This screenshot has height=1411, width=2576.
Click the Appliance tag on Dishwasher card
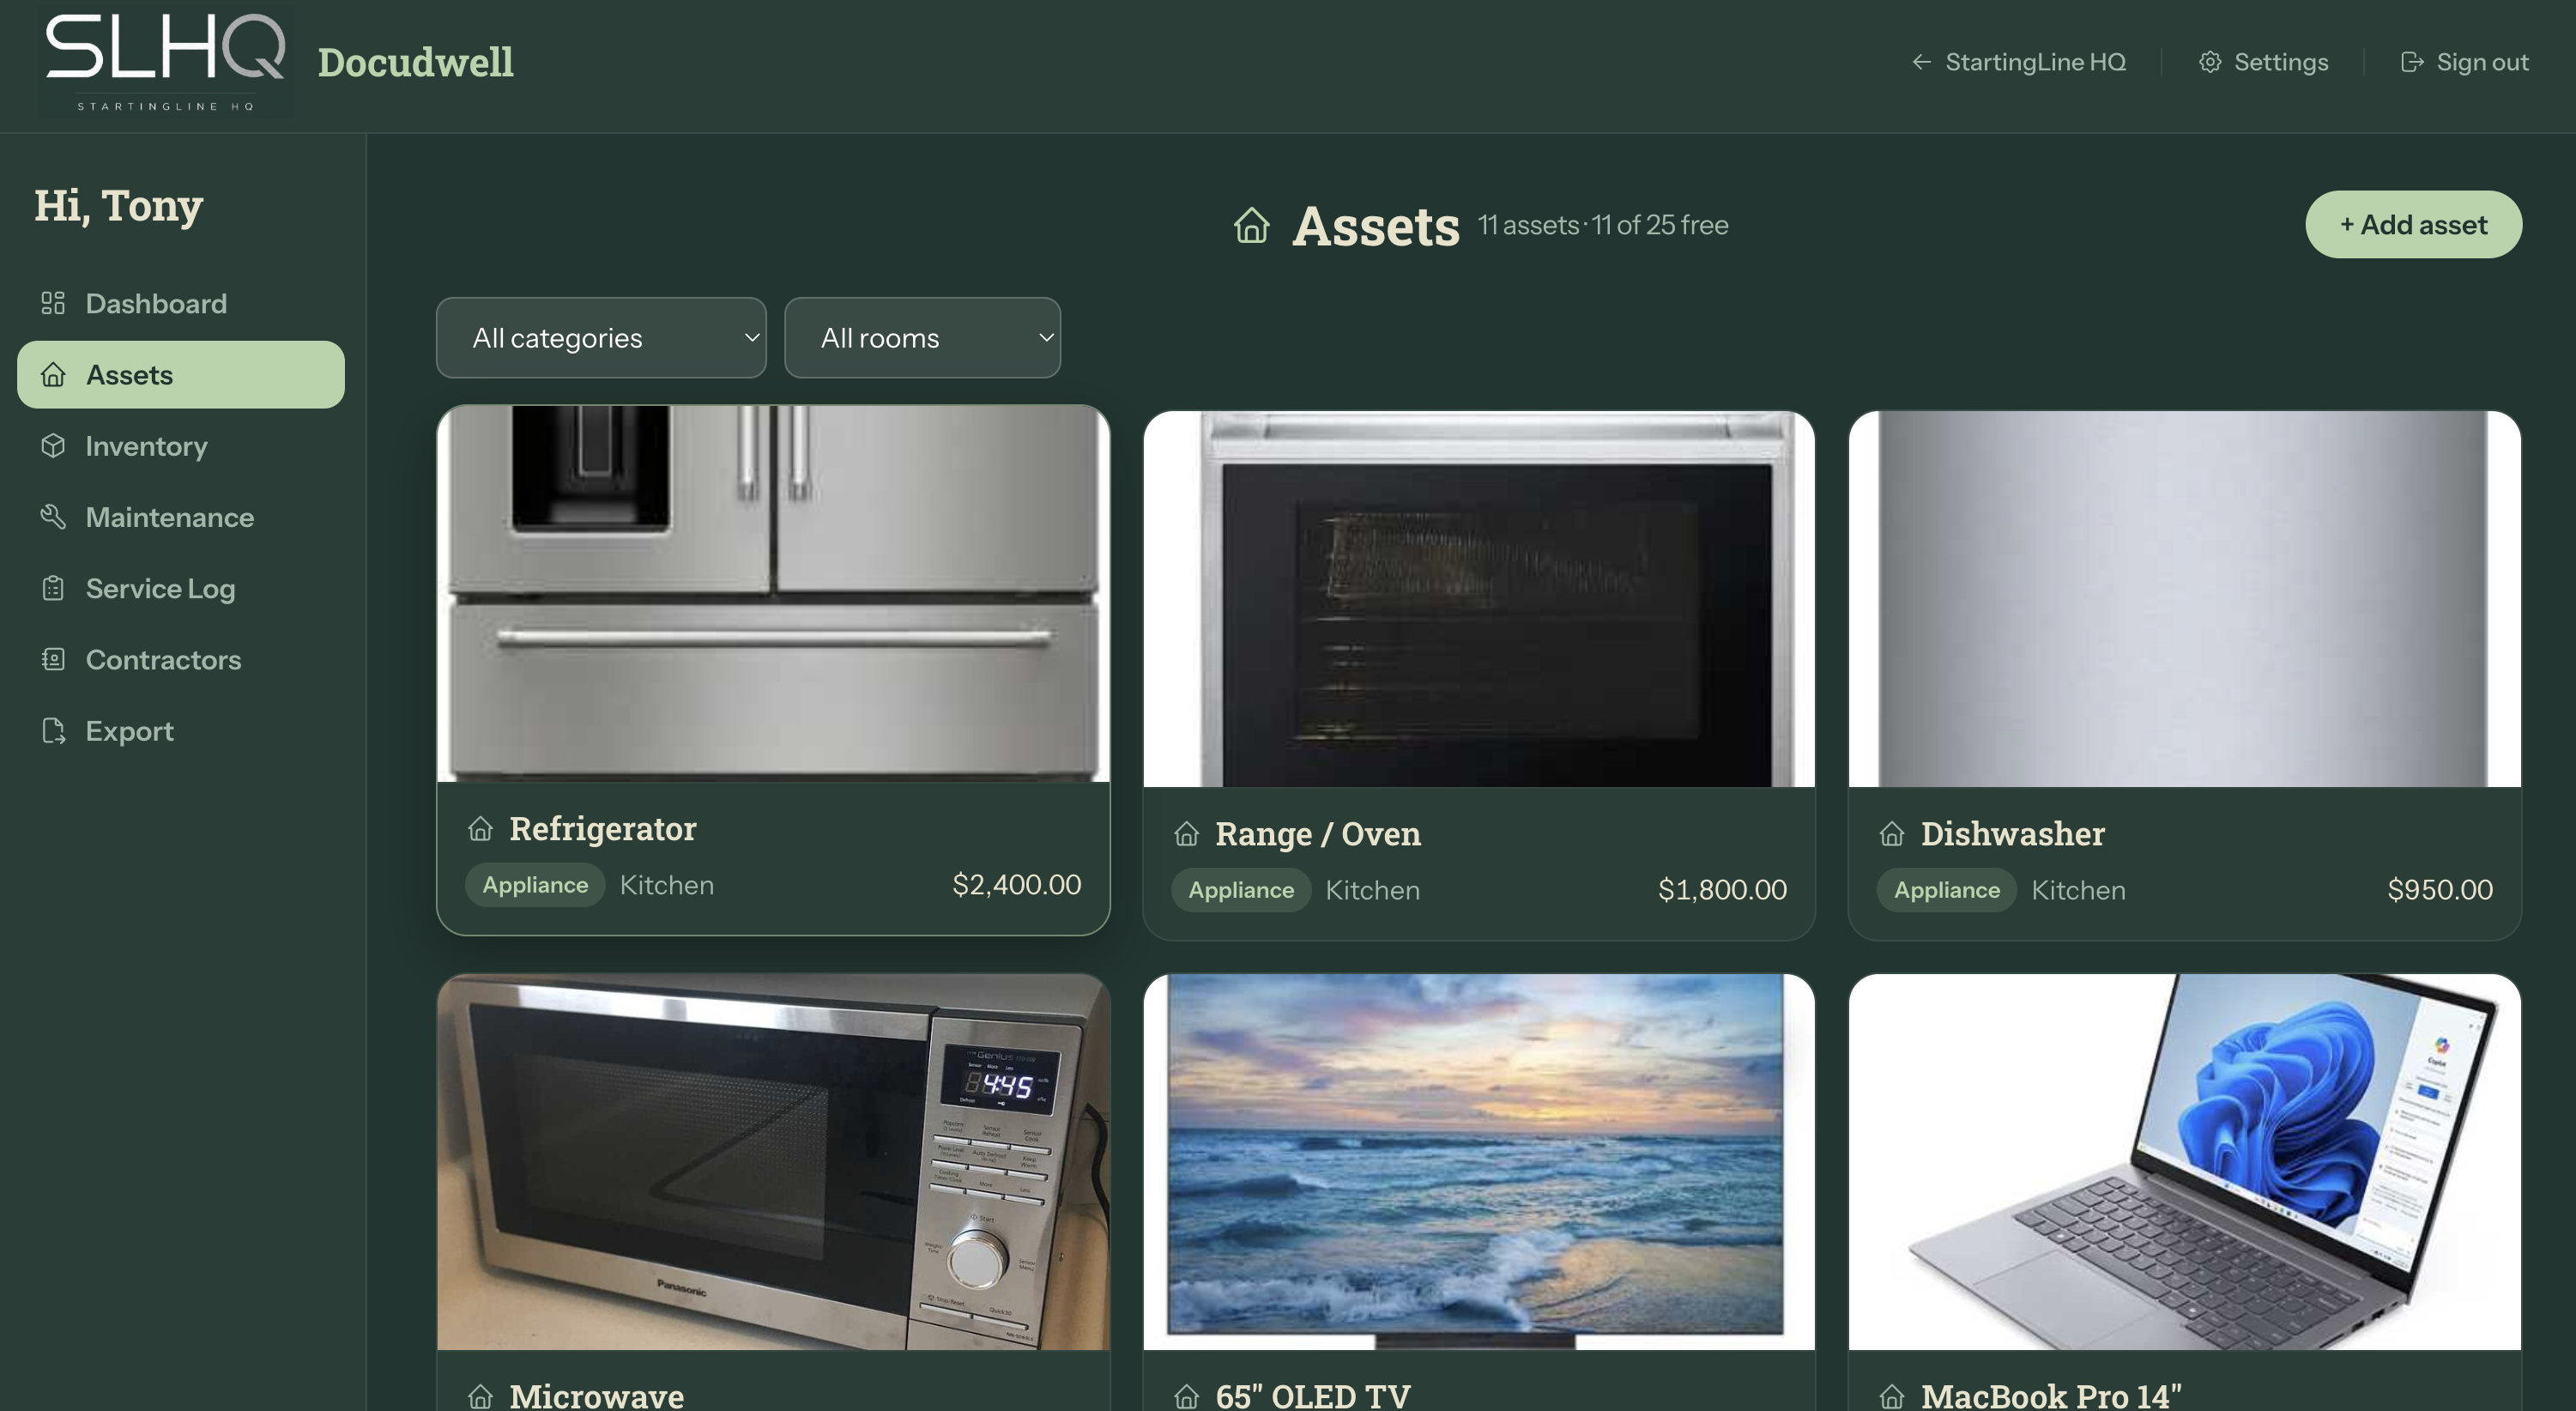coord(1947,890)
